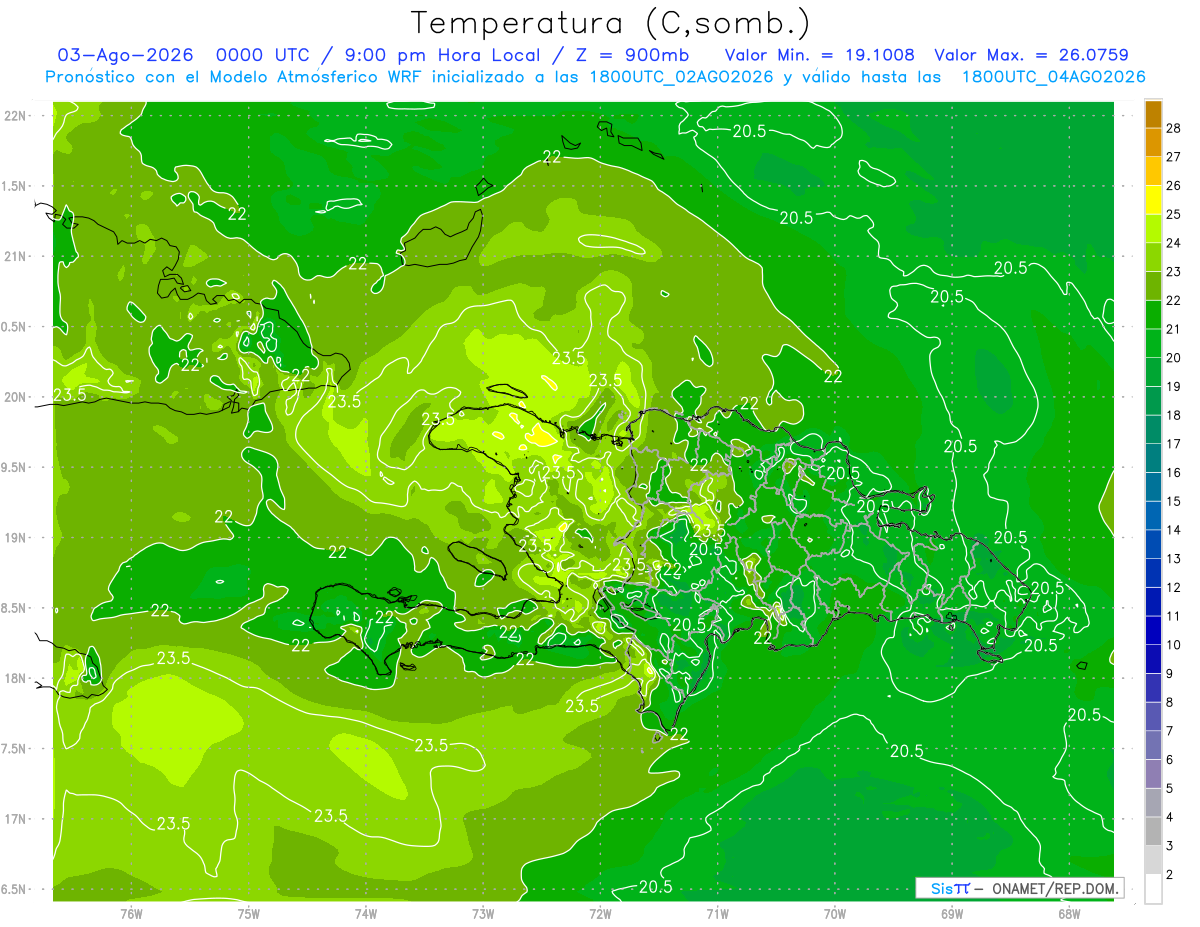The image size is (1200, 927).
Task: Click the latitude axis label "20N"
Action: coord(15,397)
